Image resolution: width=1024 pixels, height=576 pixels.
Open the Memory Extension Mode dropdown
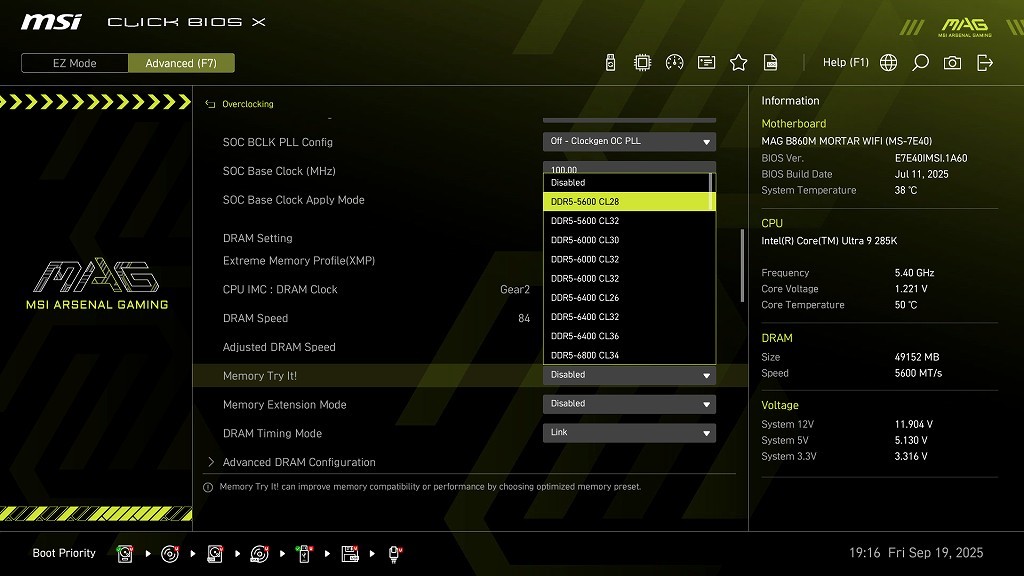click(629, 404)
